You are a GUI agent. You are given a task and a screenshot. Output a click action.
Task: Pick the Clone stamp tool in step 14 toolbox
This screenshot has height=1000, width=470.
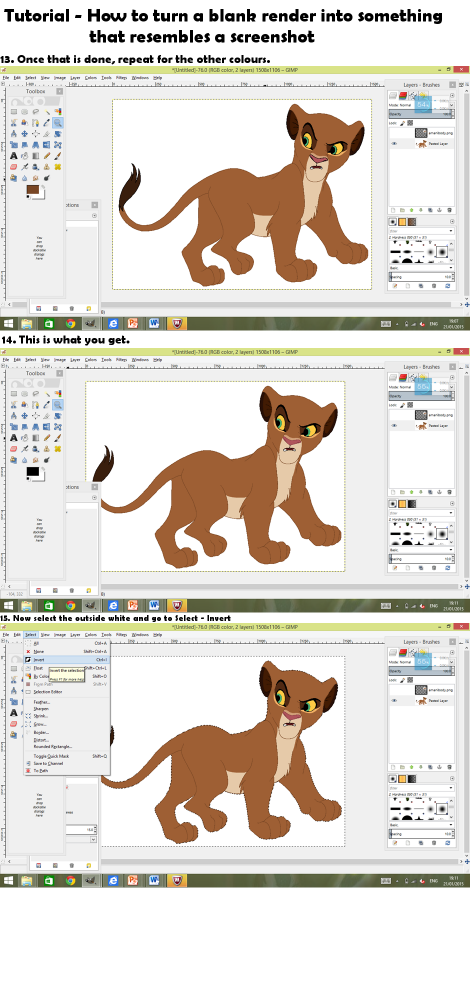click(x=47, y=448)
